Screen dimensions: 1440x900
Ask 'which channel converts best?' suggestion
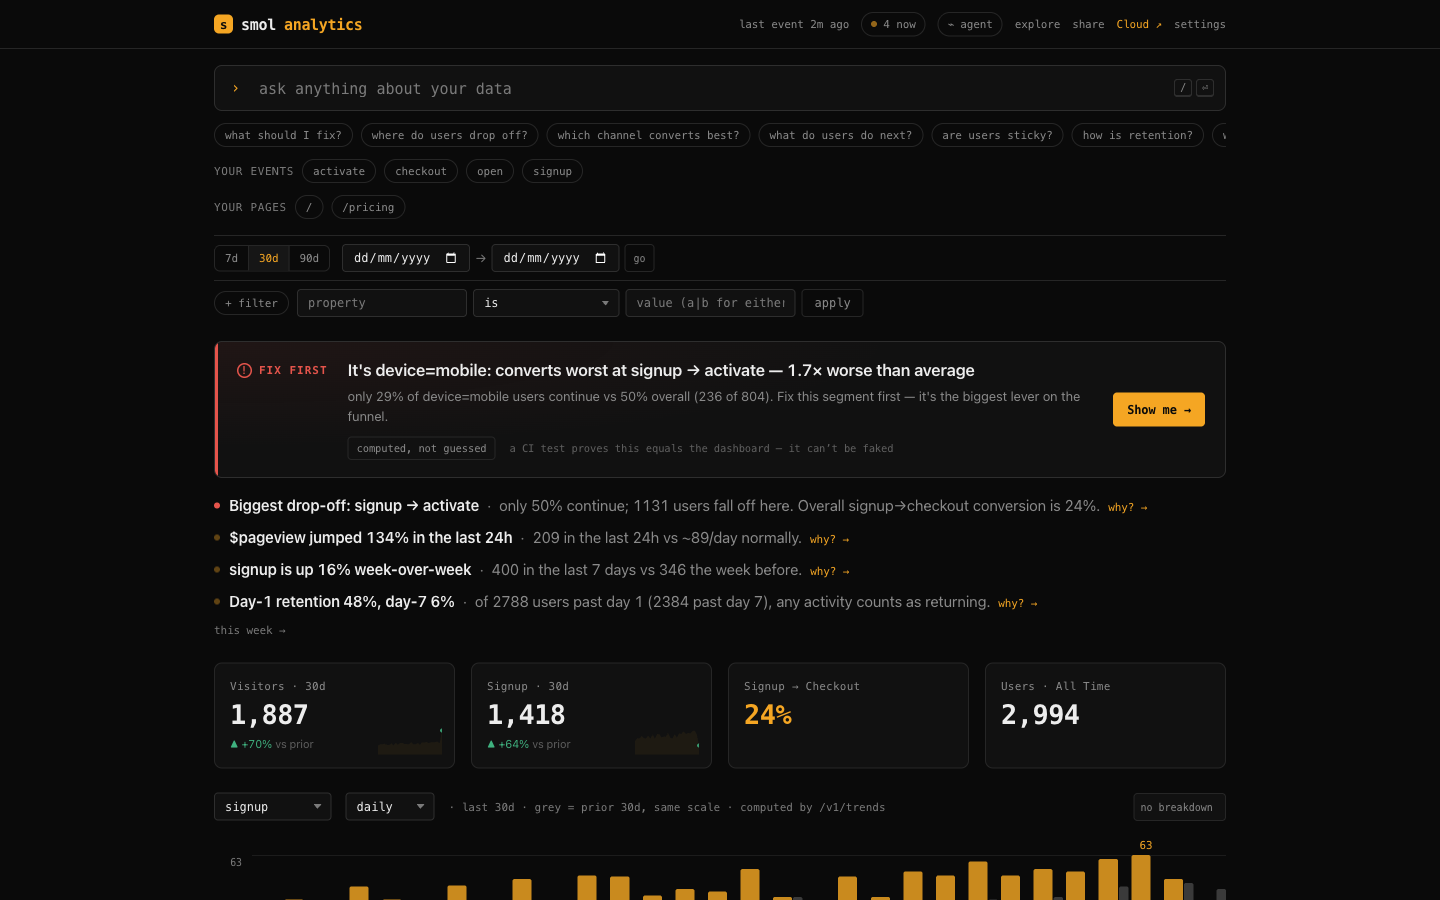point(648,135)
